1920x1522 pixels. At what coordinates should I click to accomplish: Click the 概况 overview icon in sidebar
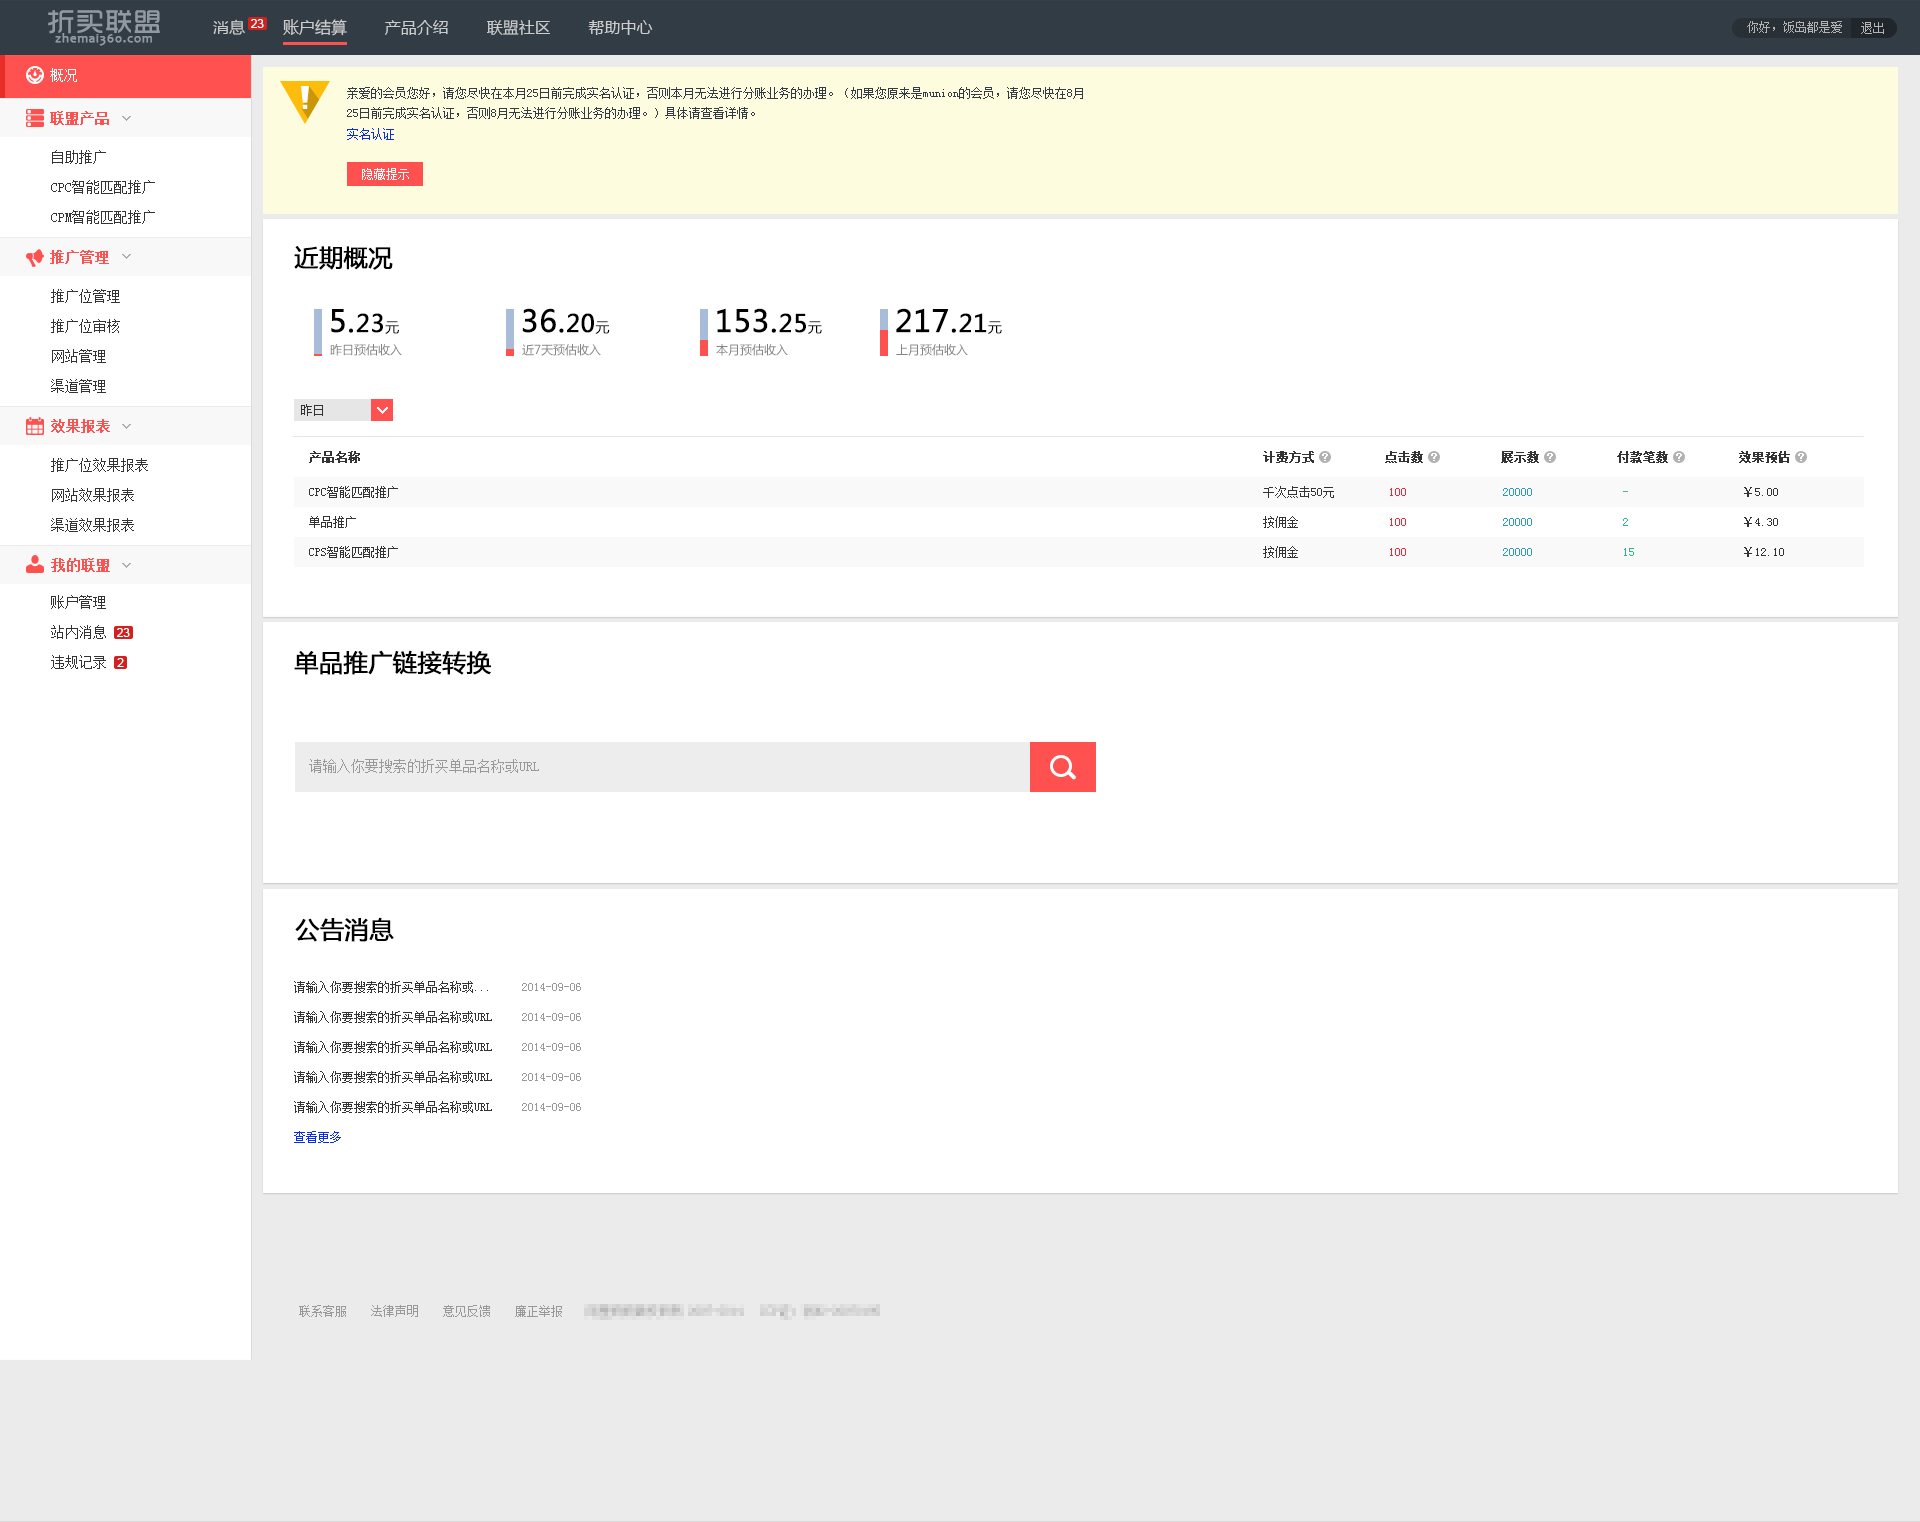(x=34, y=75)
